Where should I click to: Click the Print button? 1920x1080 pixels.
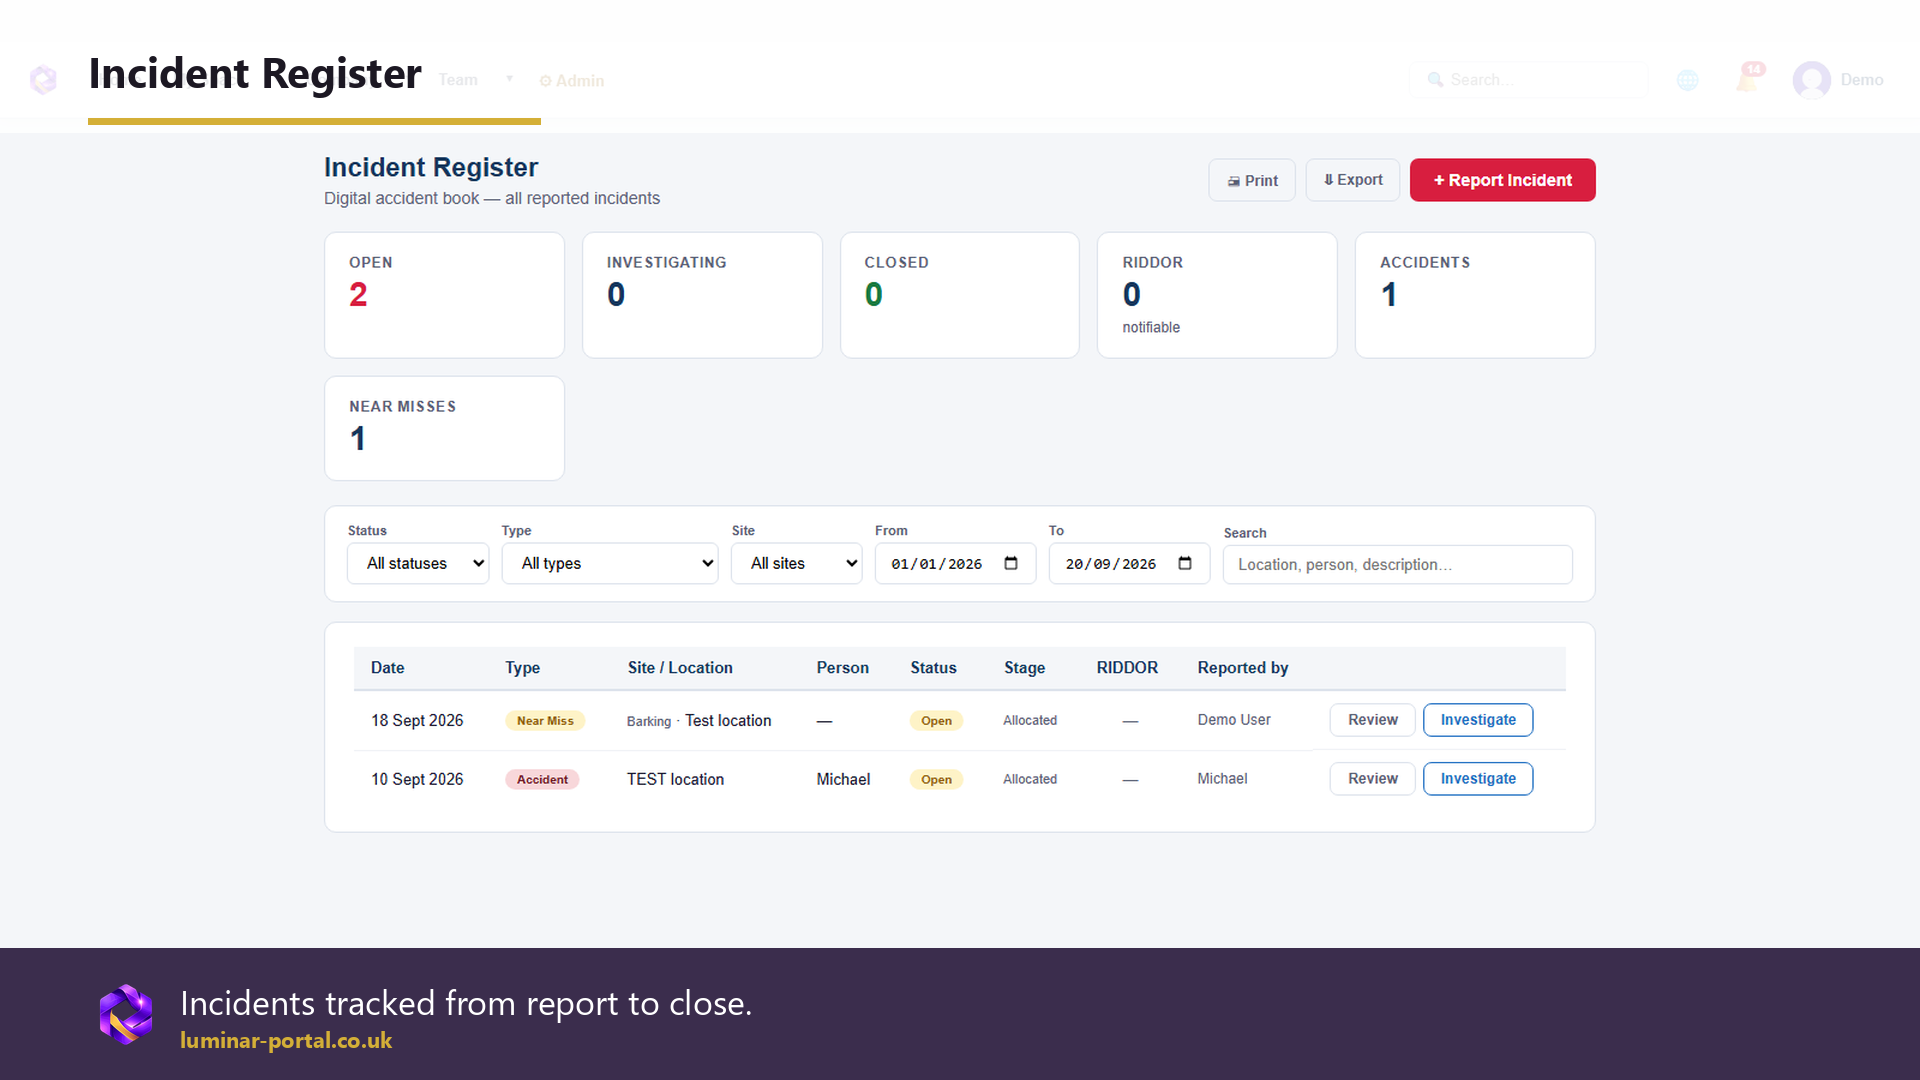(1252, 180)
